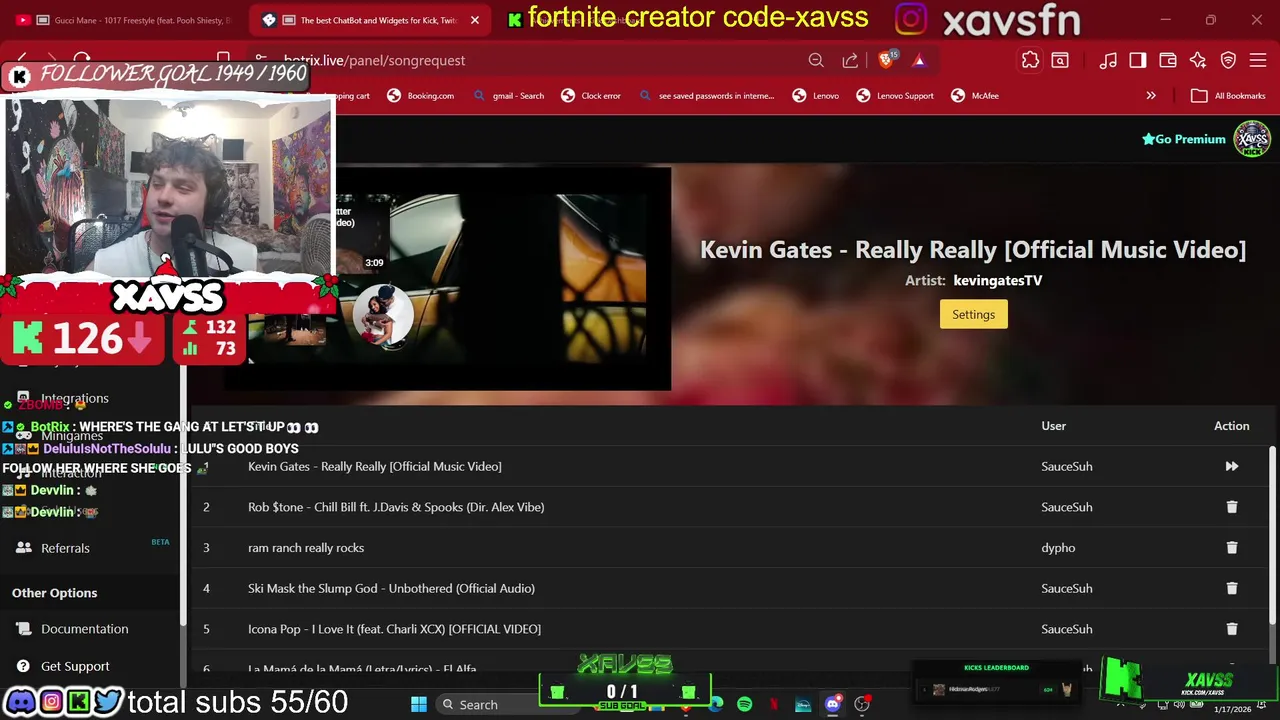This screenshot has width=1280, height=720.
Task: Click the zoom magnifier icon in the address bar
Action: point(816,60)
